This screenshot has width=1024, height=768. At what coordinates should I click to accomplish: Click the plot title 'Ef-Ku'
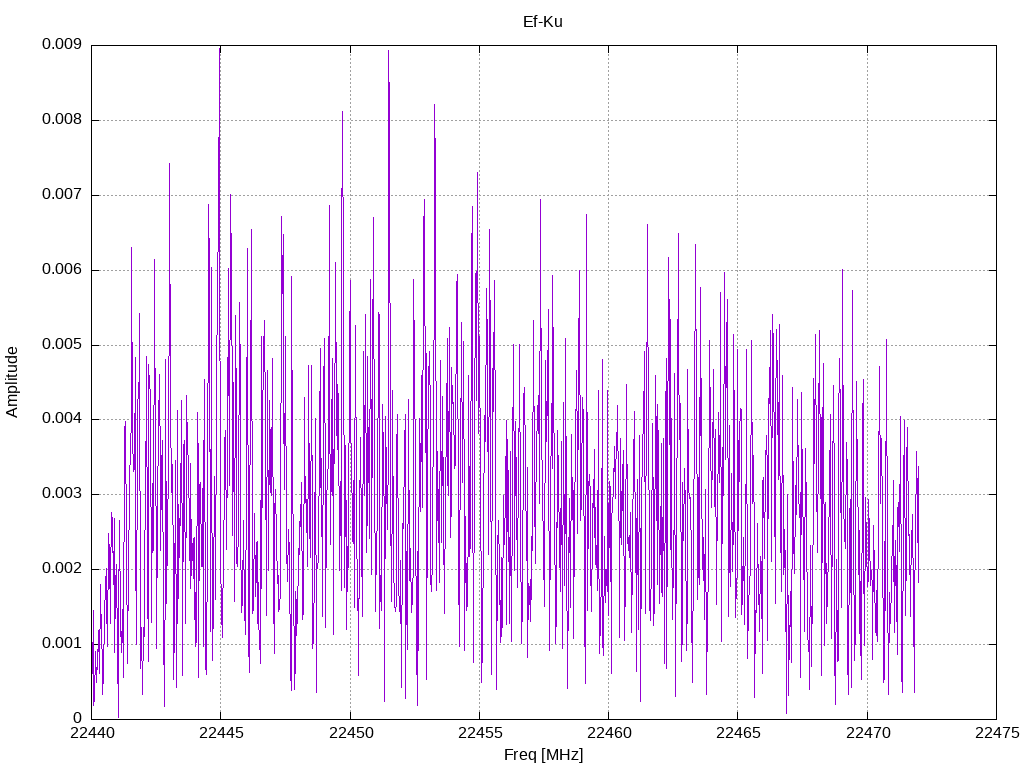pyautogui.click(x=543, y=22)
